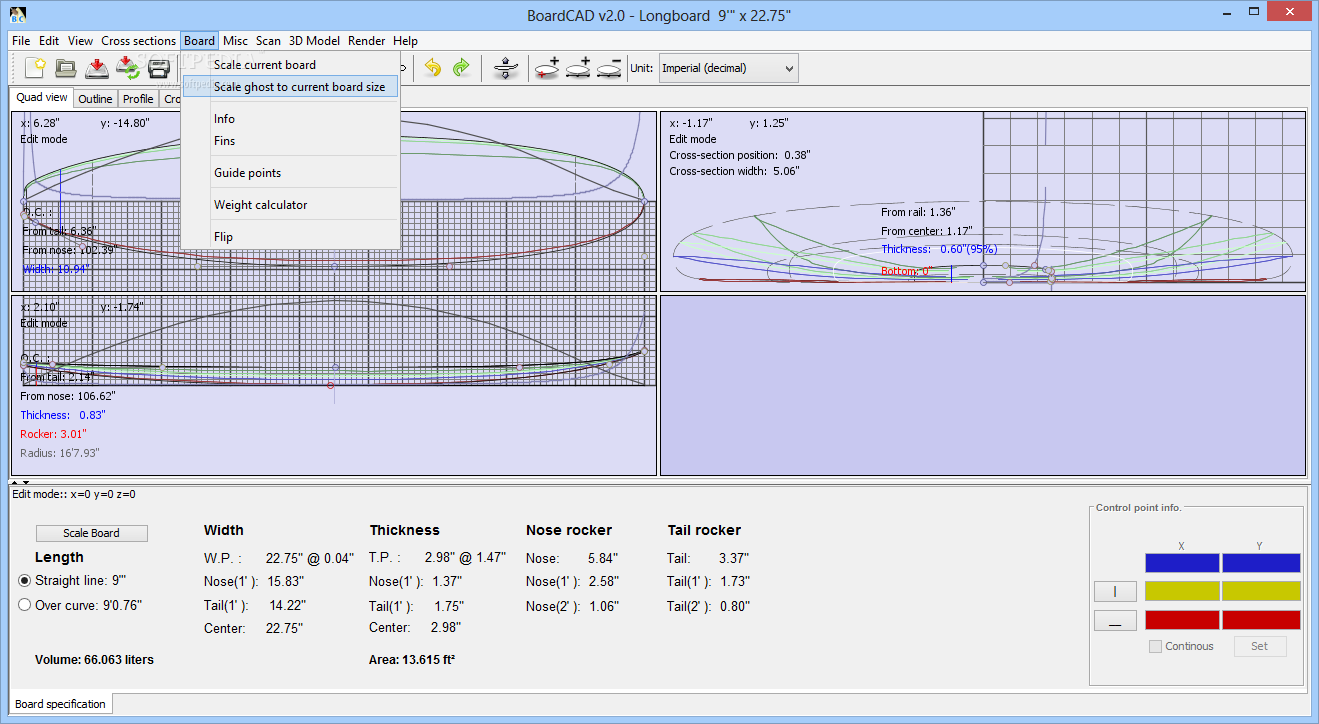Click the flip board arrows icon
This screenshot has height=724, width=1319.
pos(506,68)
